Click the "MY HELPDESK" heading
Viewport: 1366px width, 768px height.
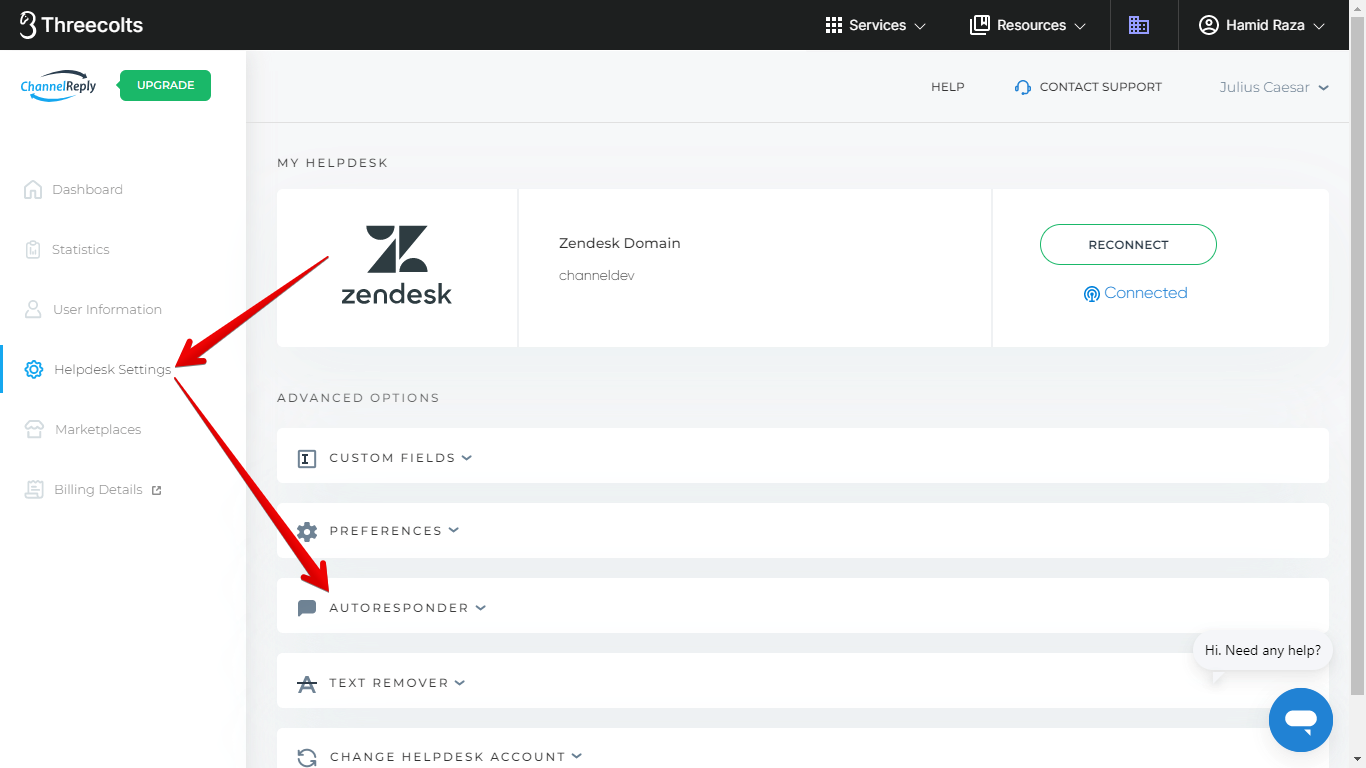point(332,162)
